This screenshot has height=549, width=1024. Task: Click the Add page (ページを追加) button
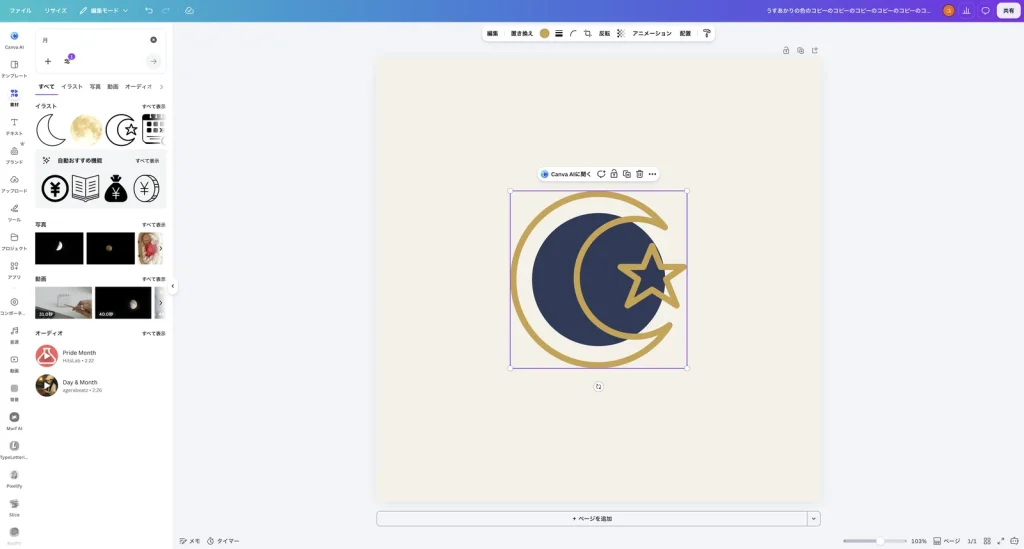pyautogui.click(x=592, y=518)
